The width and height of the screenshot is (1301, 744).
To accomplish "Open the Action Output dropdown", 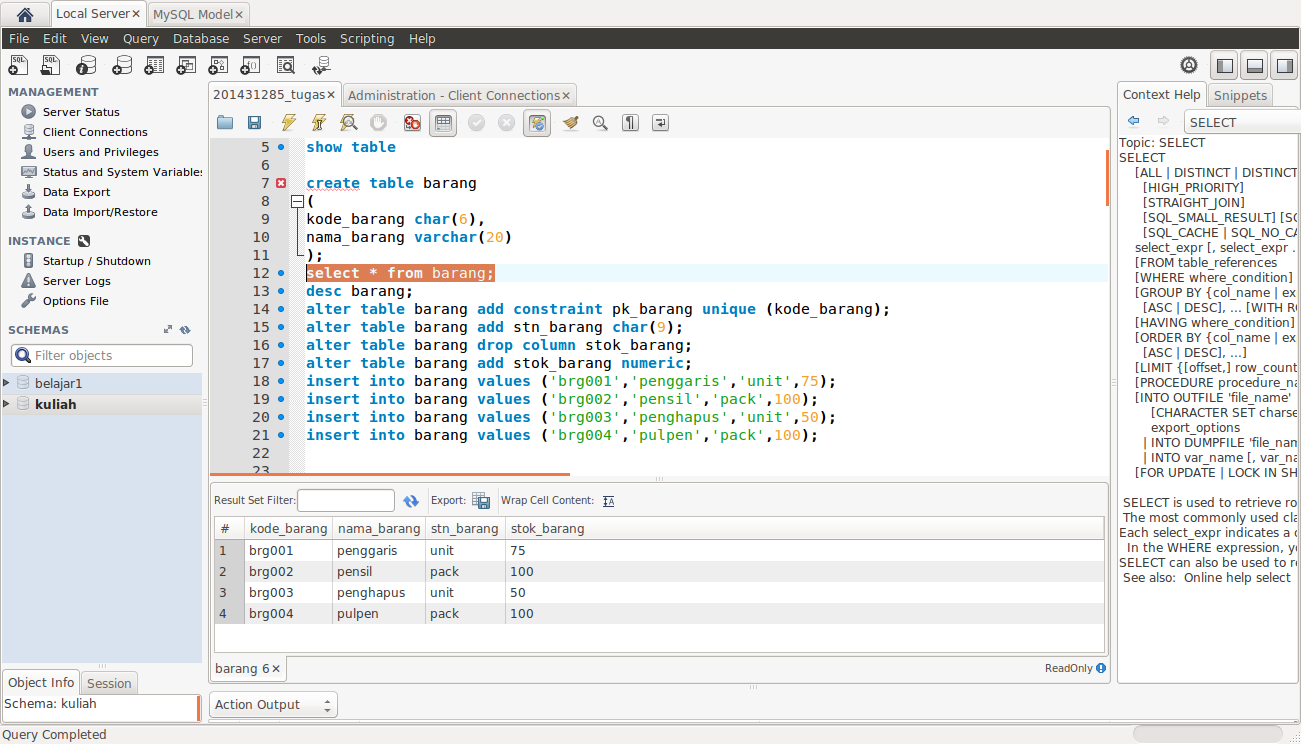I will [x=273, y=705].
